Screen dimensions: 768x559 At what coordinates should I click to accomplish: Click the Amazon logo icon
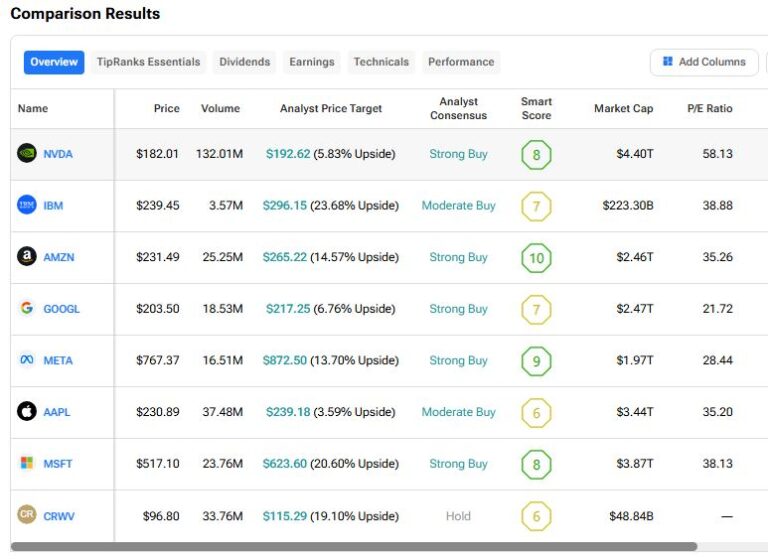tap(27, 257)
